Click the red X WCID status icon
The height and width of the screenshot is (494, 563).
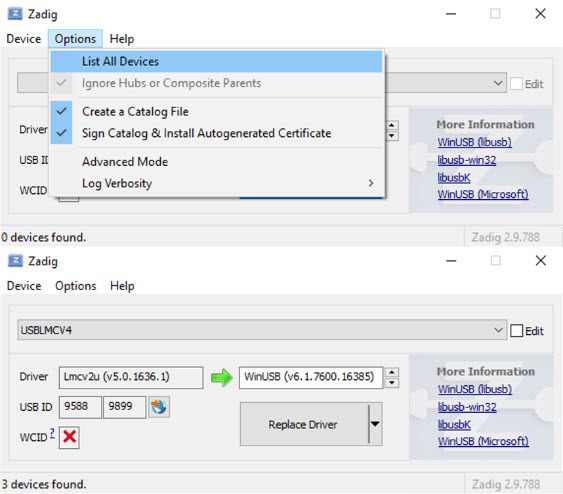pyautogui.click(x=69, y=437)
